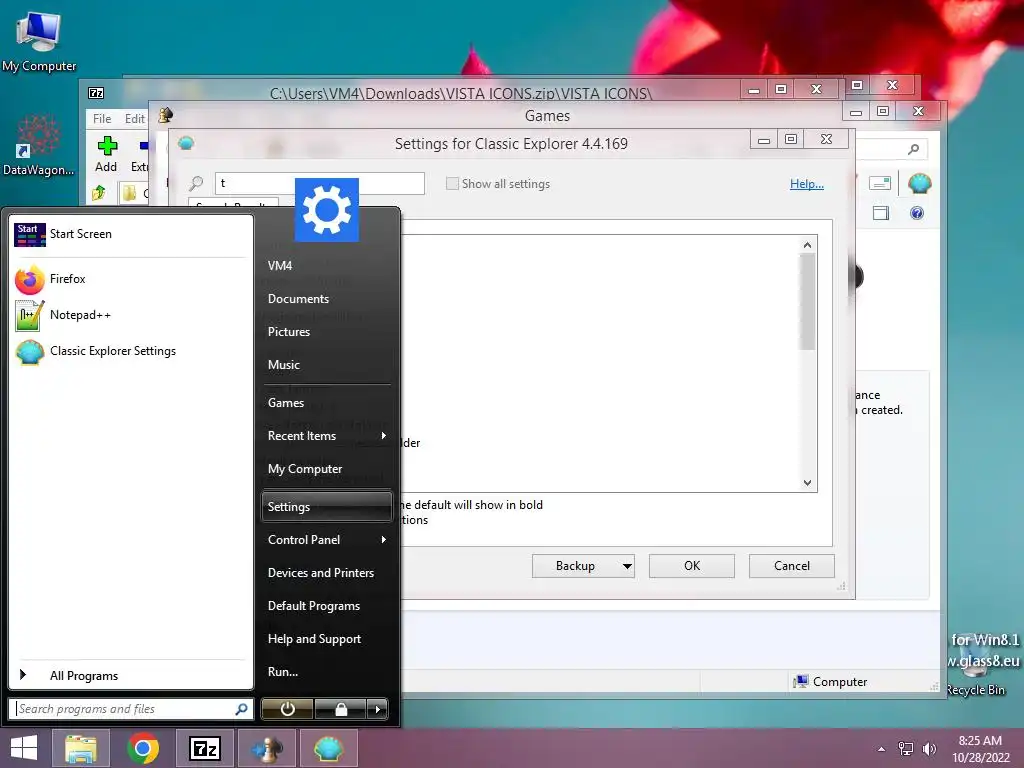1024x768 pixels.
Task: Click Search programs and files box
Action: [x=124, y=709]
